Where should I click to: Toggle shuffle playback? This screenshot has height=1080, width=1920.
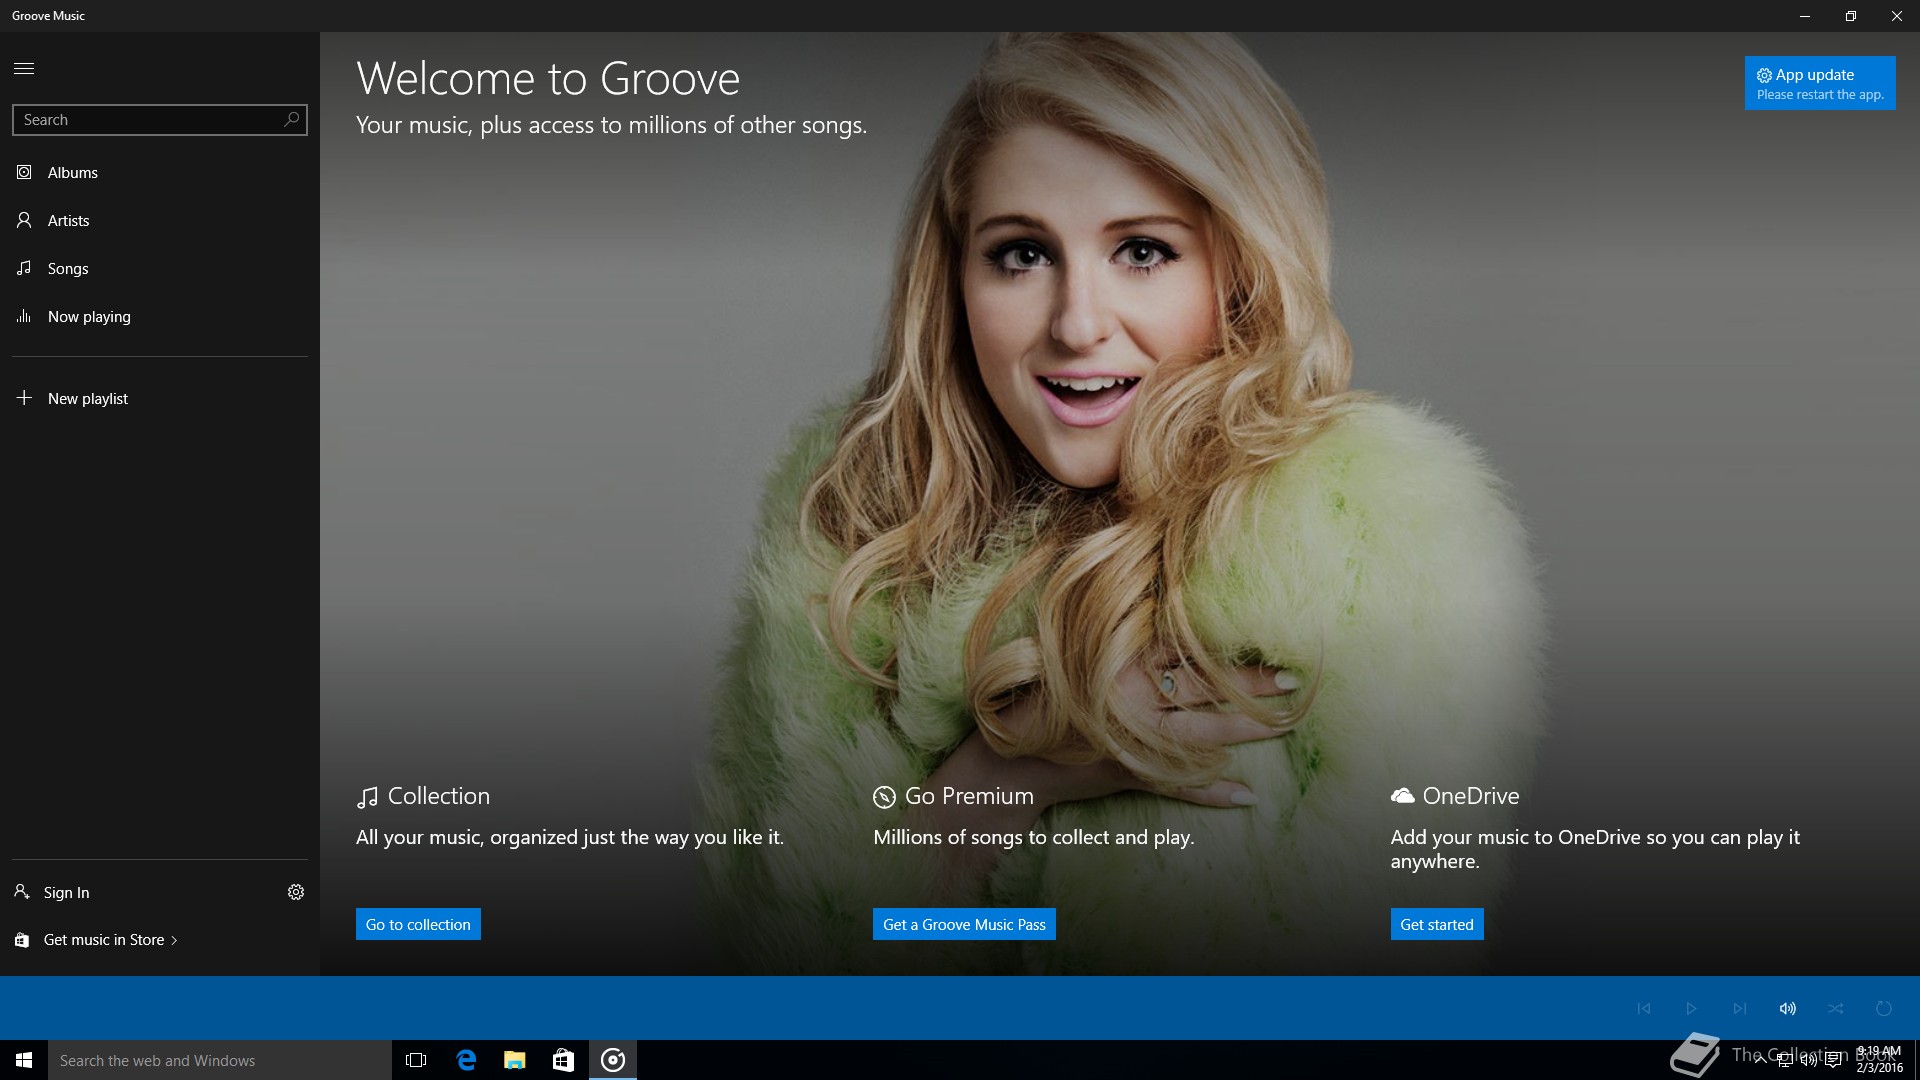pyautogui.click(x=1836, y=1008)
